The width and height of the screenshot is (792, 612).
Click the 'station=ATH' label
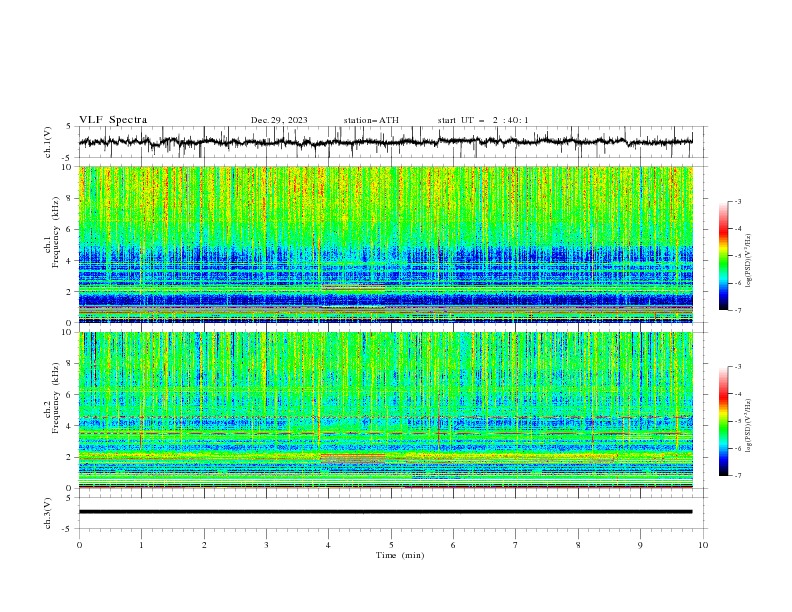point(371,120)
